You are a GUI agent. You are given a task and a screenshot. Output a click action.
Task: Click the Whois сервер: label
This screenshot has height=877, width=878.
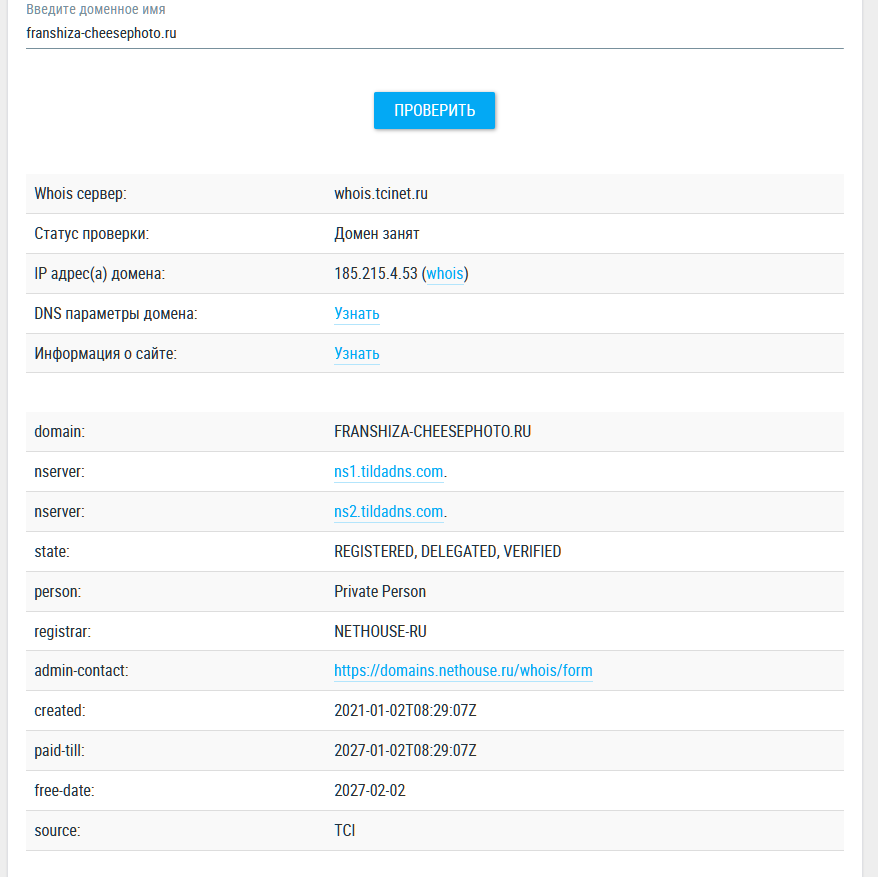[x=80, y=193]
